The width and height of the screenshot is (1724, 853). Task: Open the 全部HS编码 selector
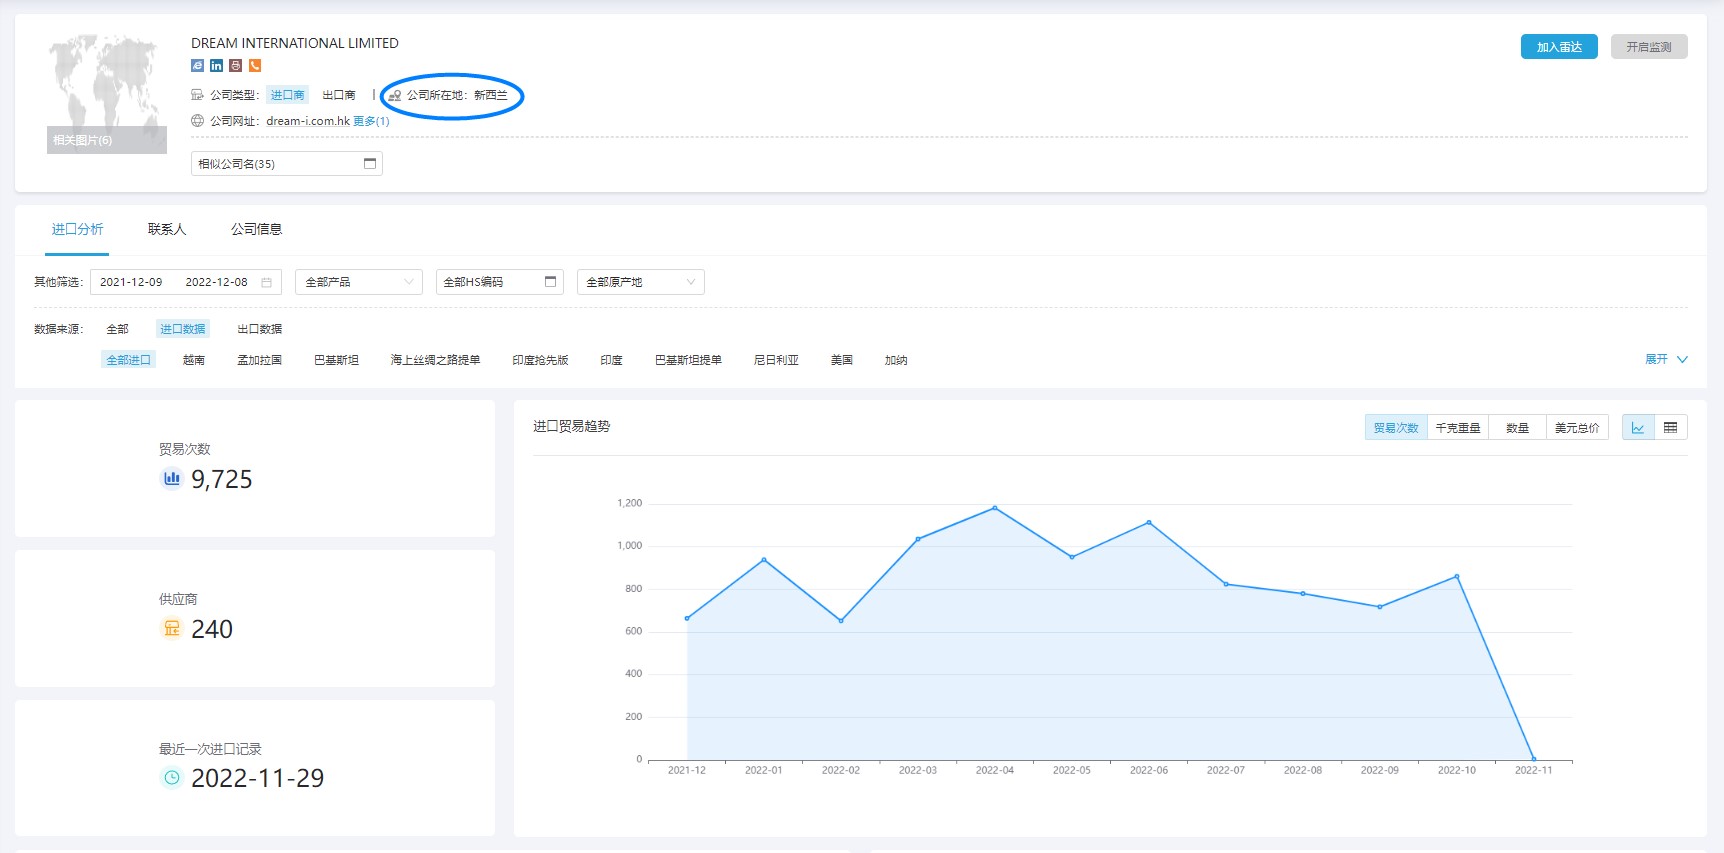tap(500, 282)
